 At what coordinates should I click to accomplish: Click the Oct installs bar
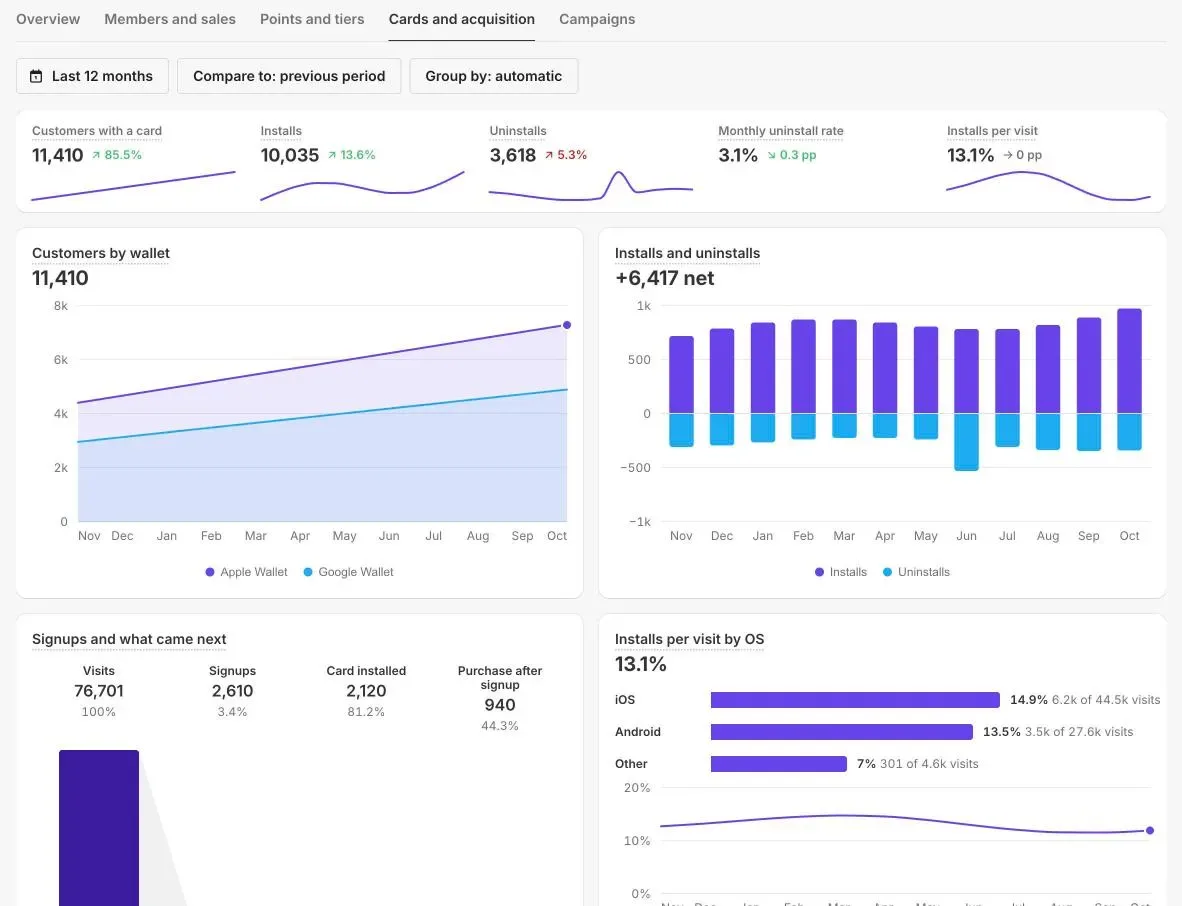tap(1128, 361)
